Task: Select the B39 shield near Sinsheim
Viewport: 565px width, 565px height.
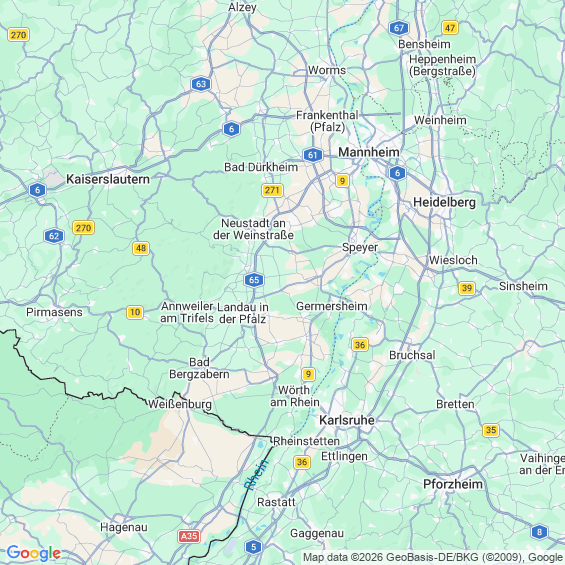Action: (x=467, y=288)
